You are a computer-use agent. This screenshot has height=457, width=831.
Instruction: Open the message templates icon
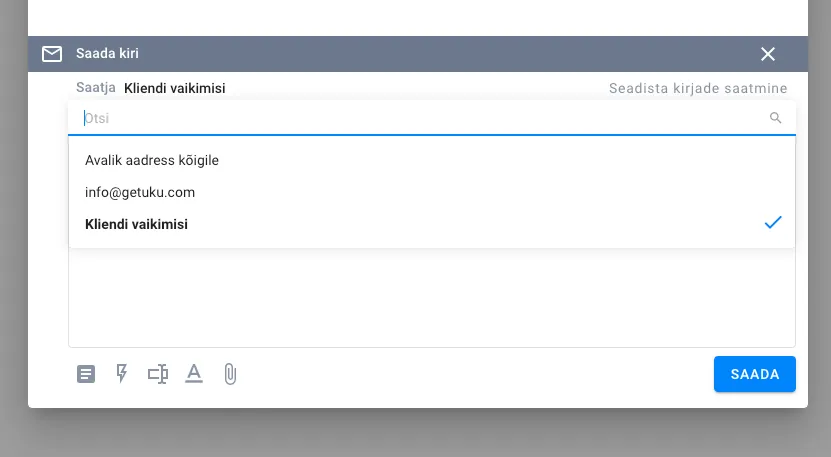coord(87,374)
